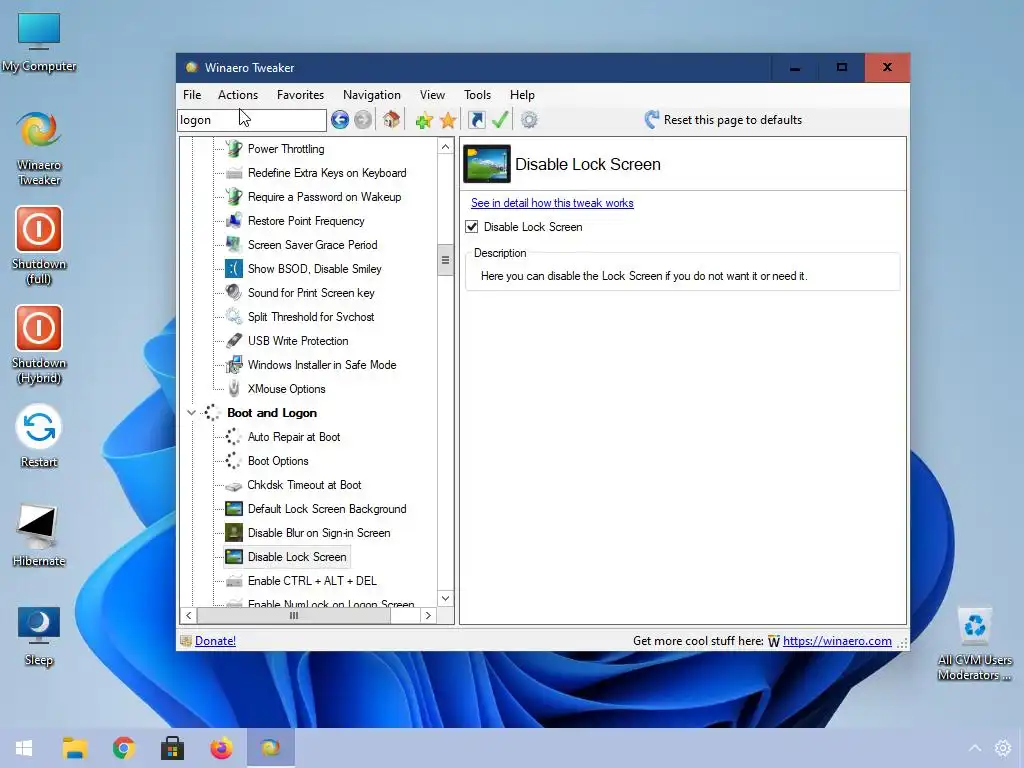1024x768 pixels.
Task: Add this tweak to bookmarks with green plus star
Action: point(424,120)
